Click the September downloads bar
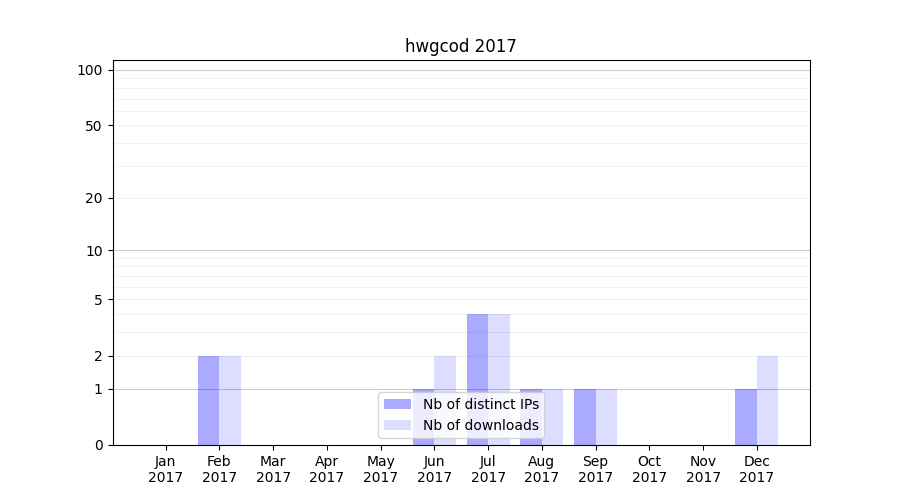 [606, 417]
